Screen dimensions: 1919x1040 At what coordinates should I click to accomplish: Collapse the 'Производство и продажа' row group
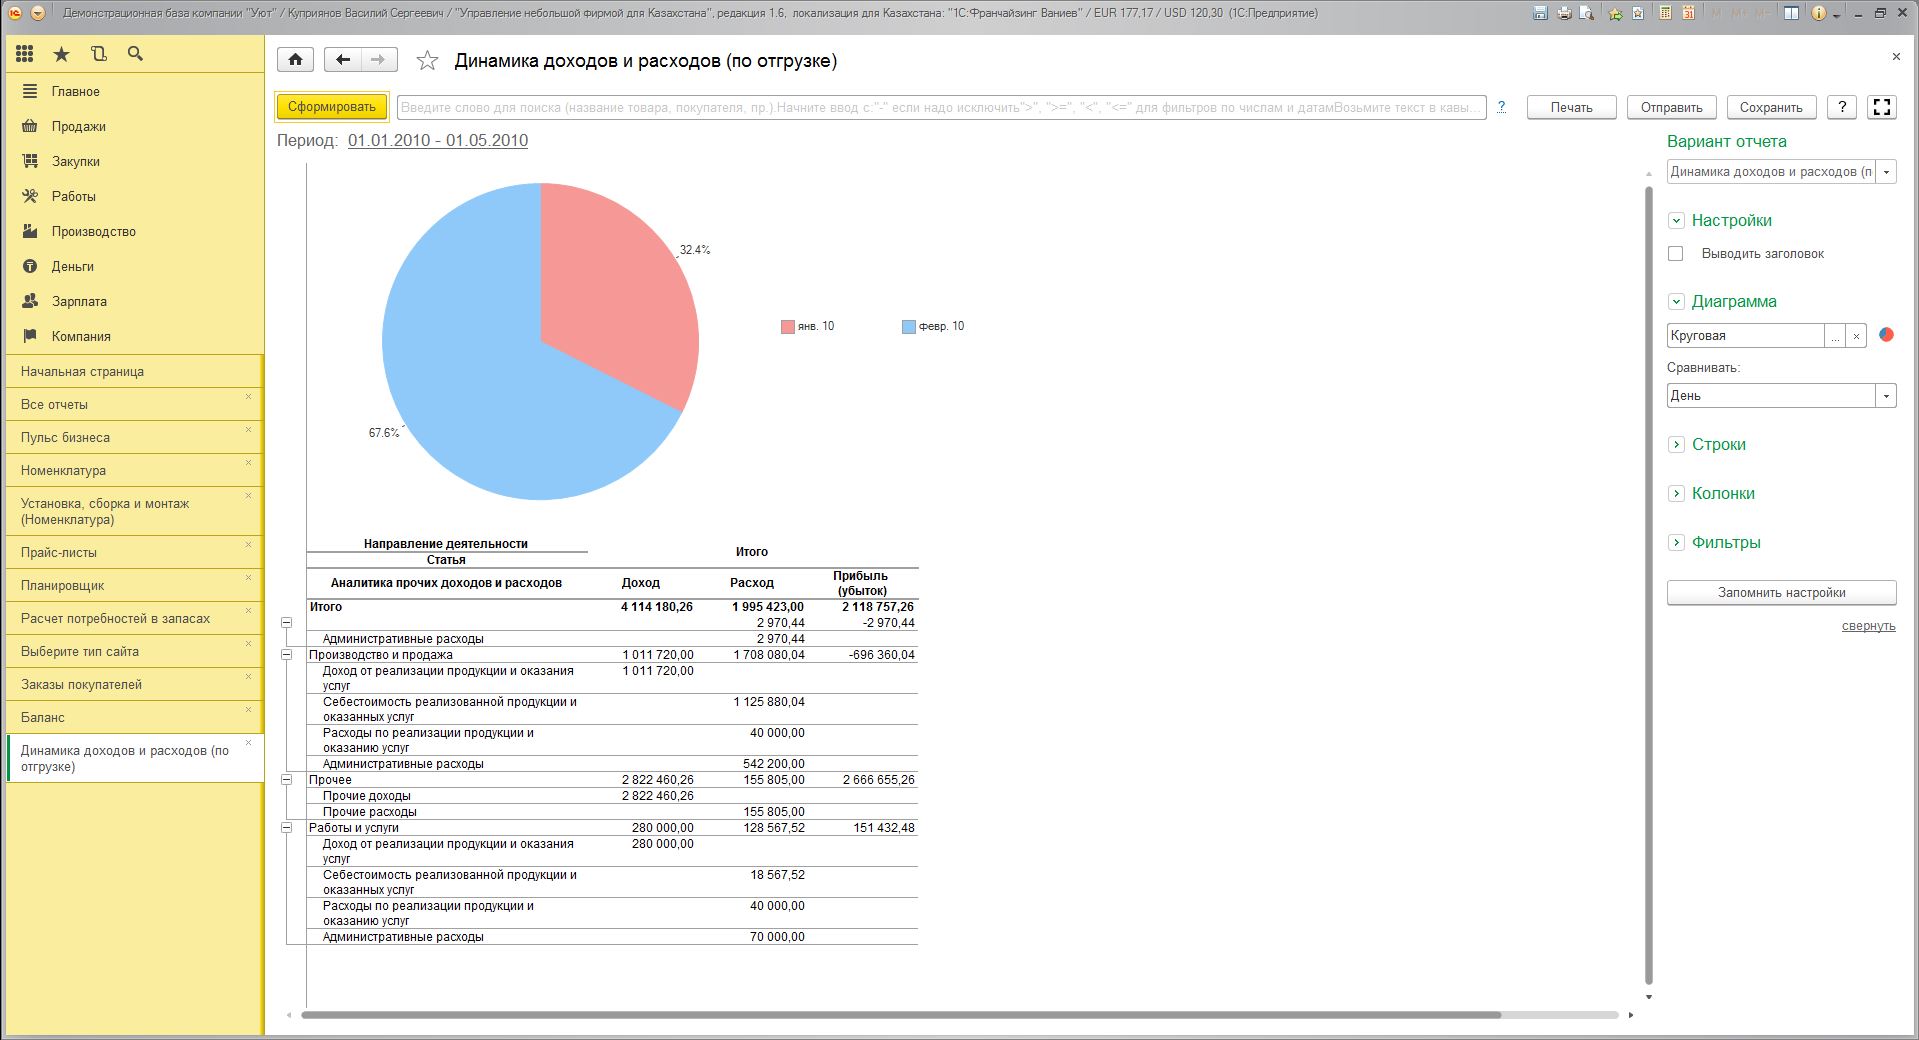pyautogui.click(x=287, y=655)
